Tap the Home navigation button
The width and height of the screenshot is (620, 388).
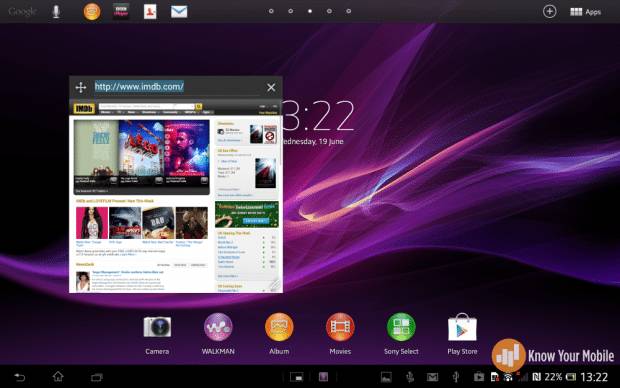[x=58, y=377]
